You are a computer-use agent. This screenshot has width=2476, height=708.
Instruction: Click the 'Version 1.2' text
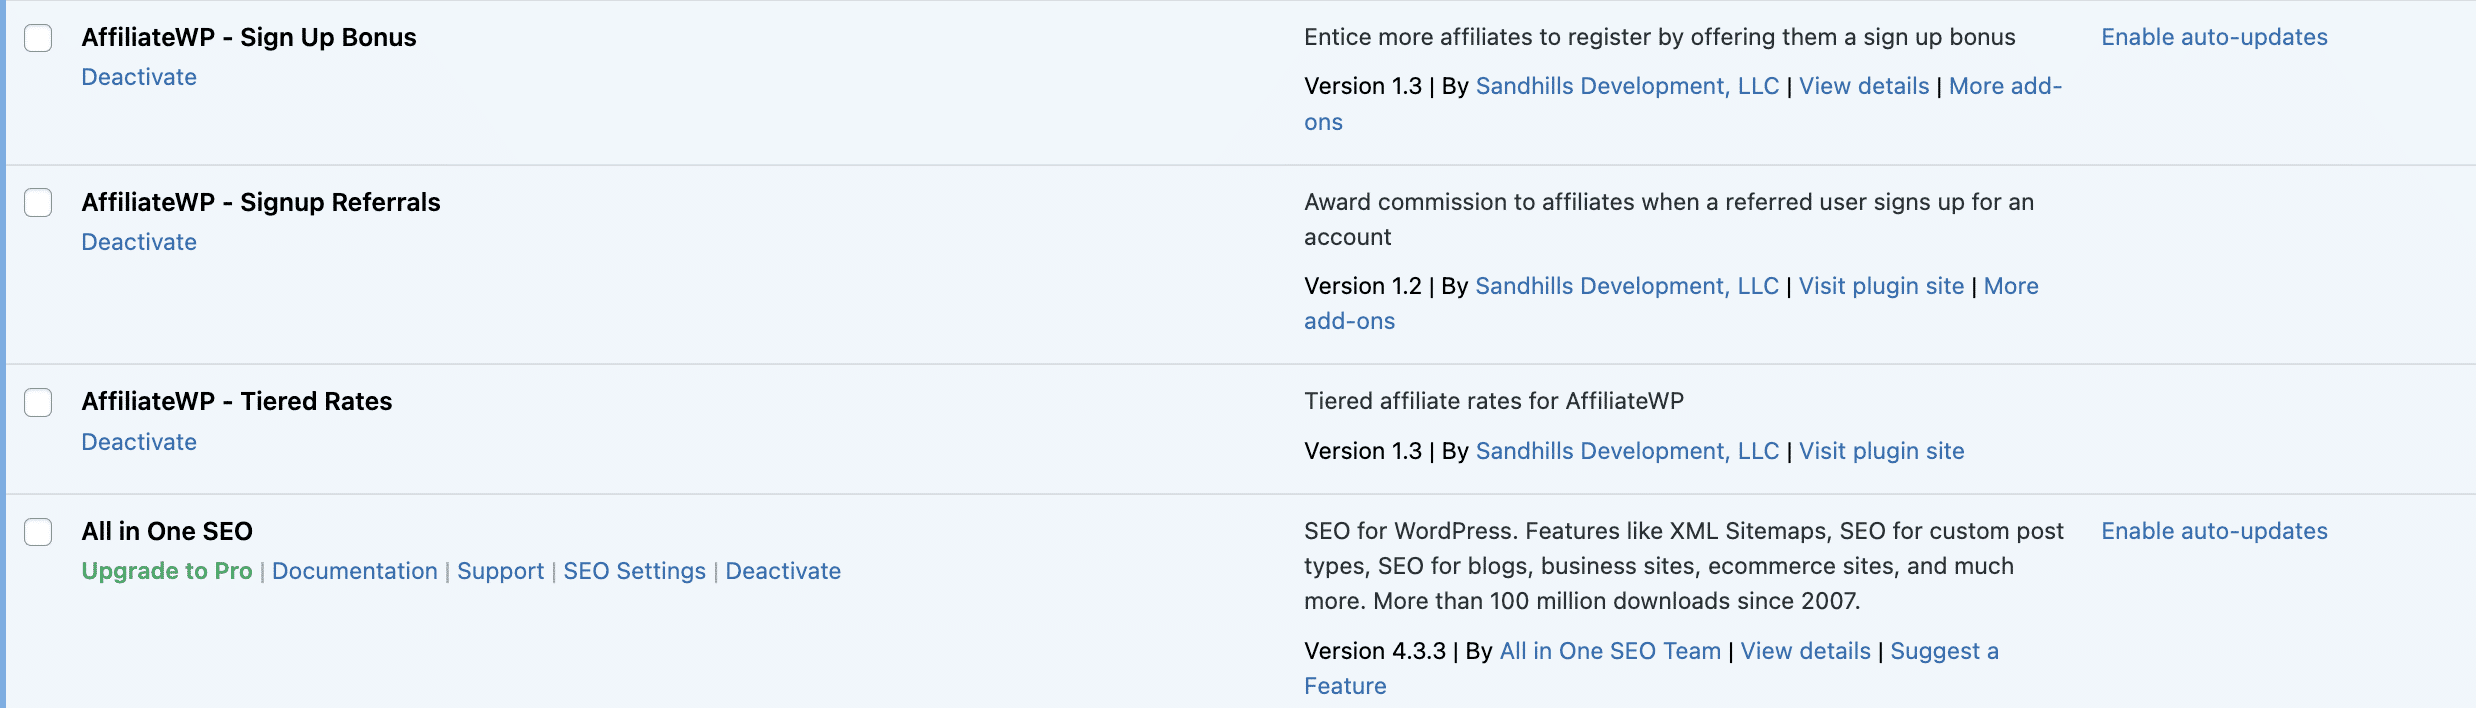1363,286
